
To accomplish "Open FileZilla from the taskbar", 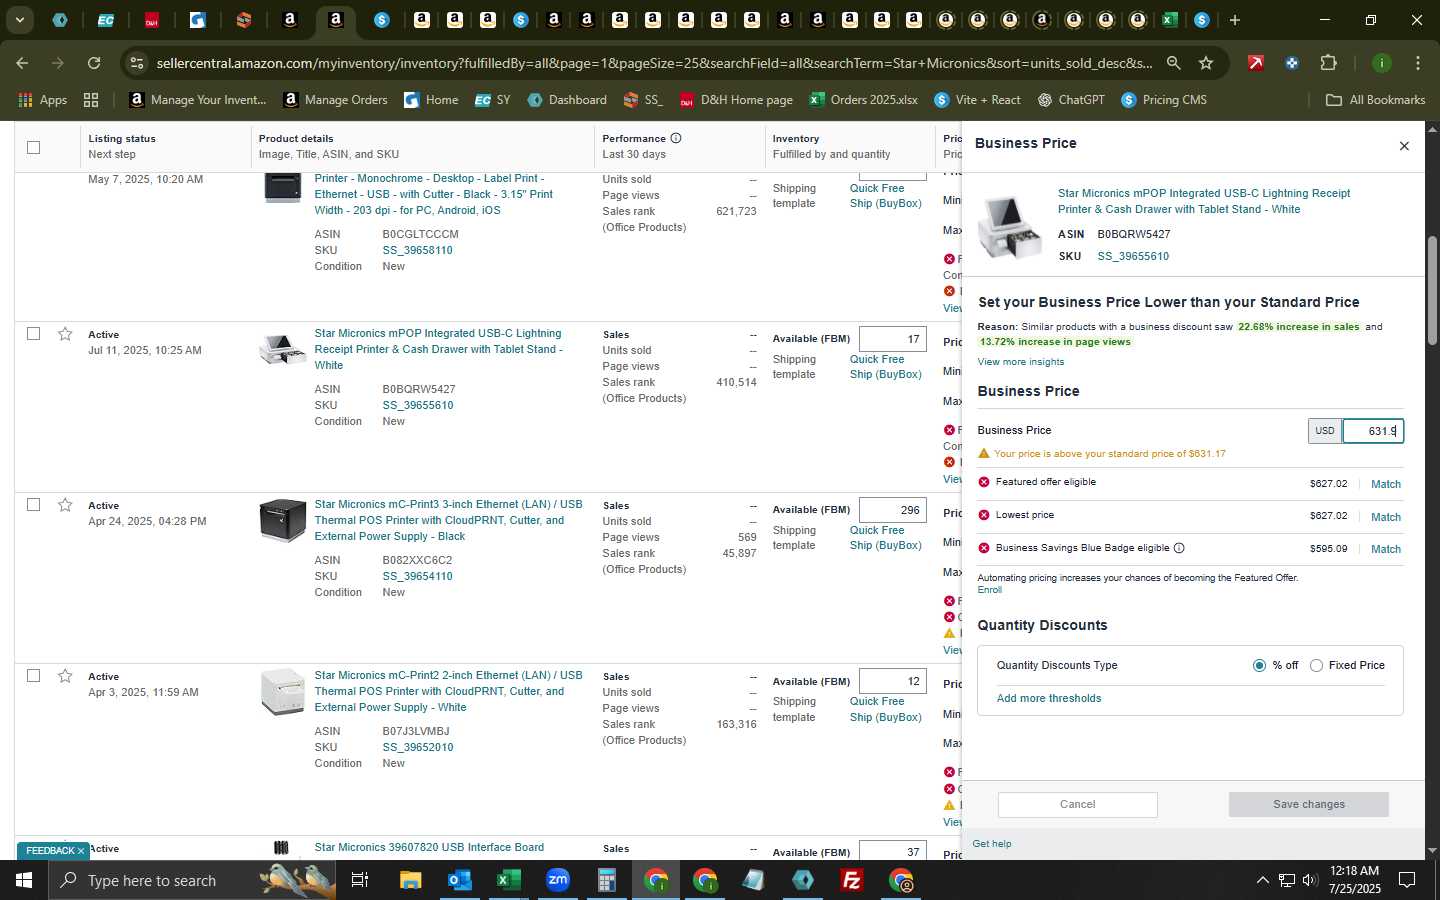I will [x=852, y=880].
